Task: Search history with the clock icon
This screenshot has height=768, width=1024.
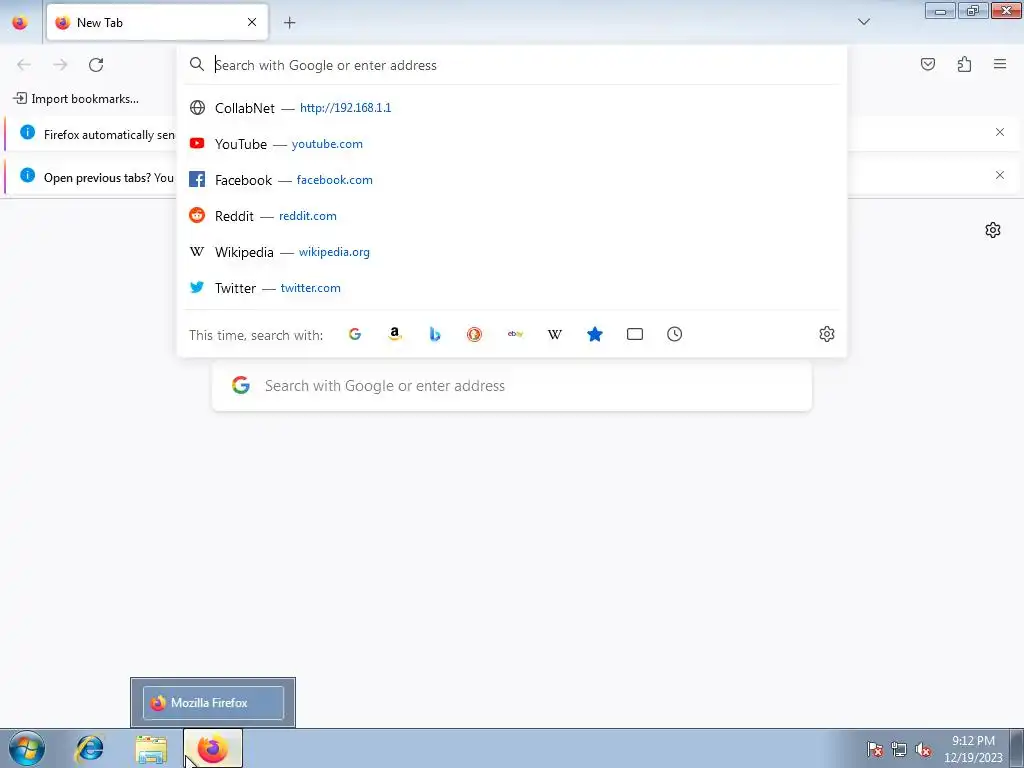Action: point(675,334)
